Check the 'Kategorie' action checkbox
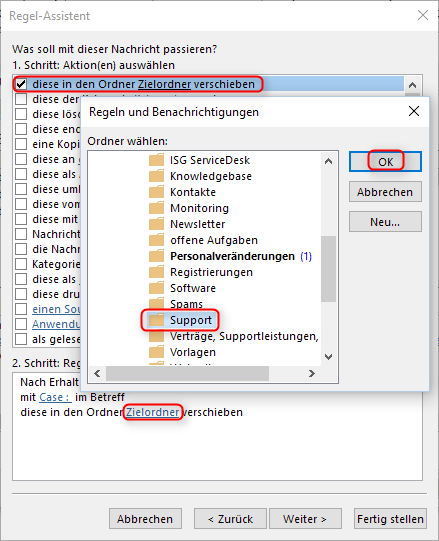Viewport: 439px width, 541px height. point(21,264)
